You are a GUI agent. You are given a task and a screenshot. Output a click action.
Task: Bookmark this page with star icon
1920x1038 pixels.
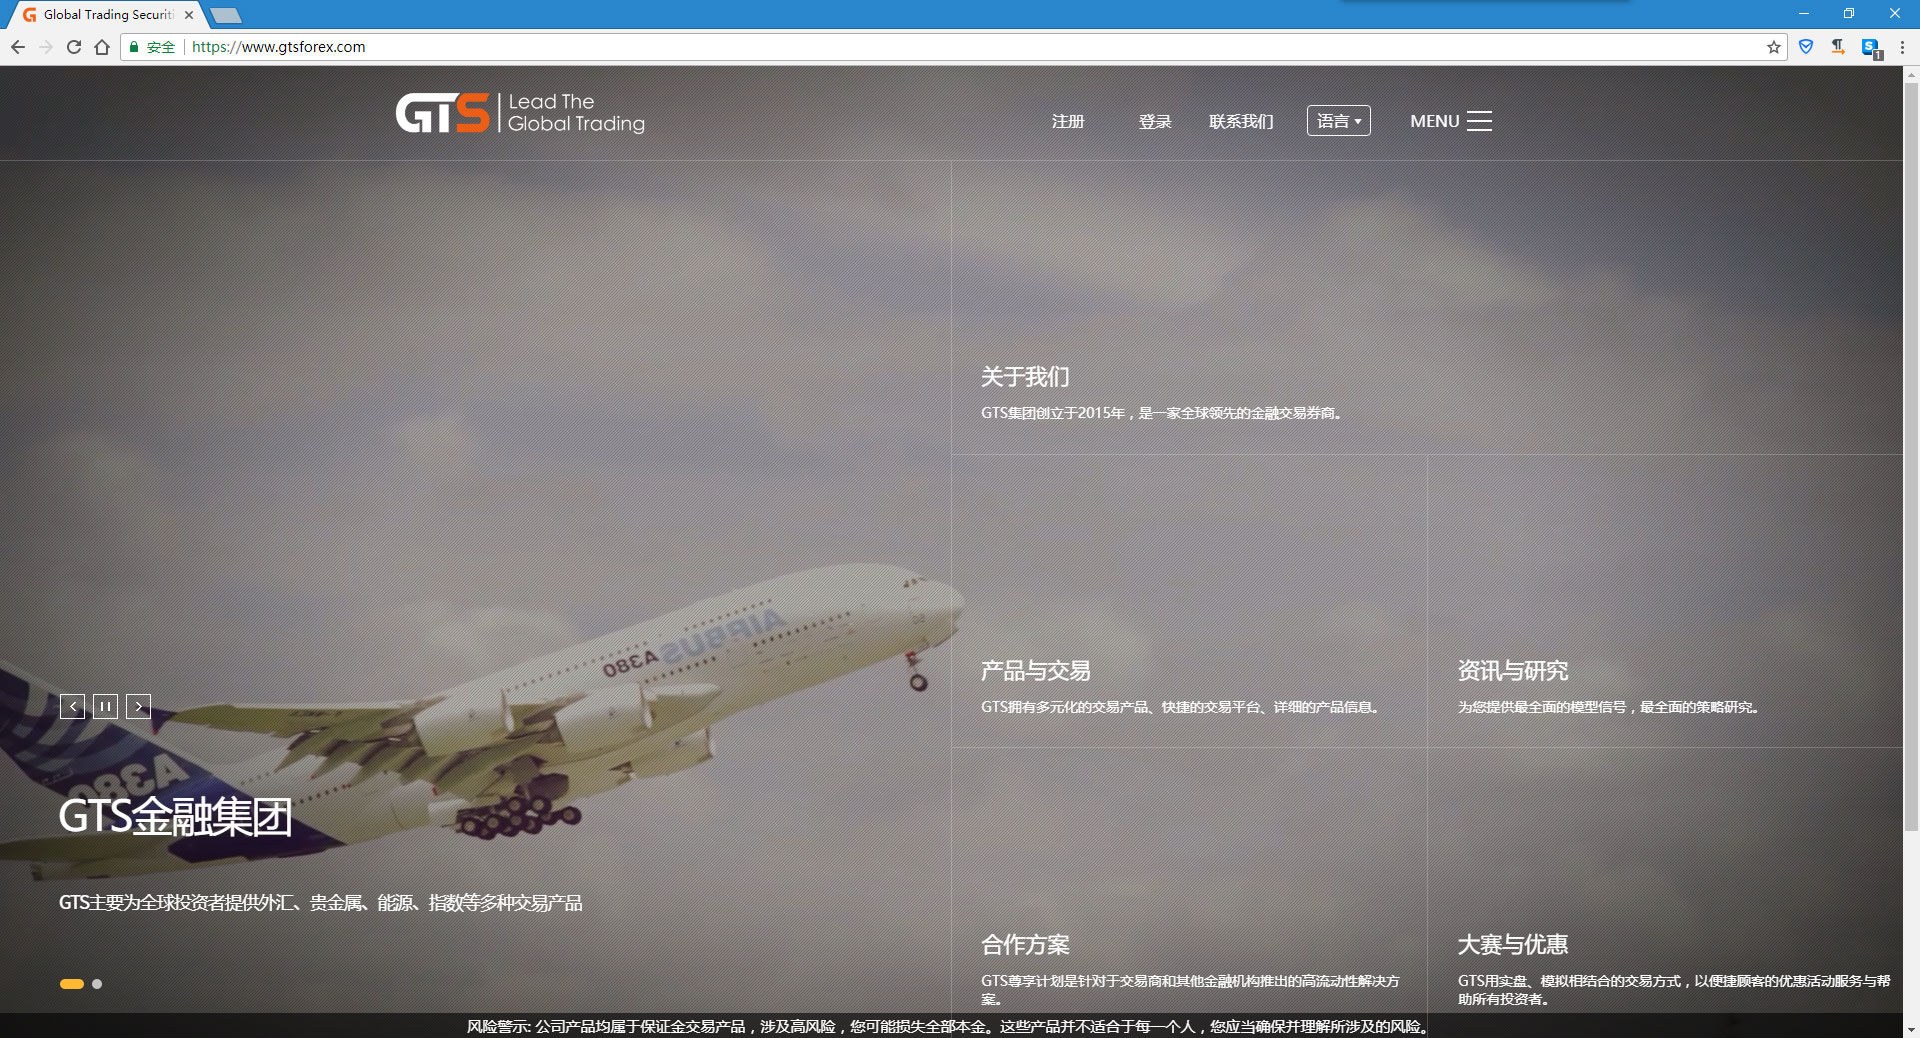tap(1774, 47)
